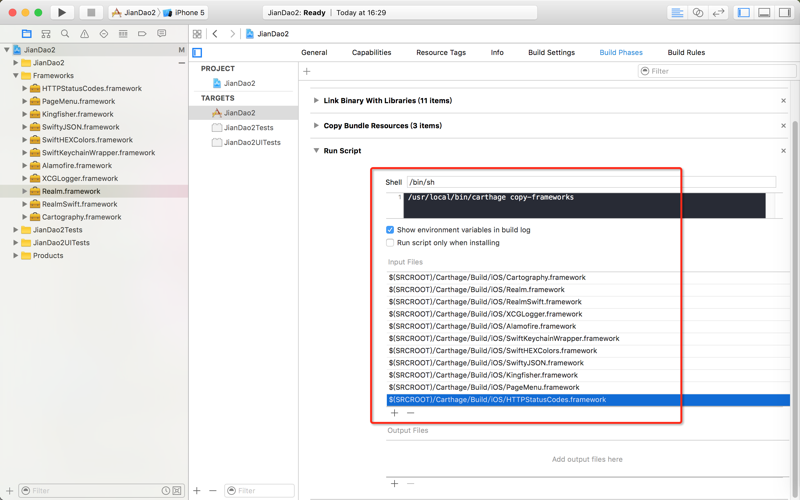Switch to the Assistant editor
The image size is (800, 500).
tap(697, 13)
